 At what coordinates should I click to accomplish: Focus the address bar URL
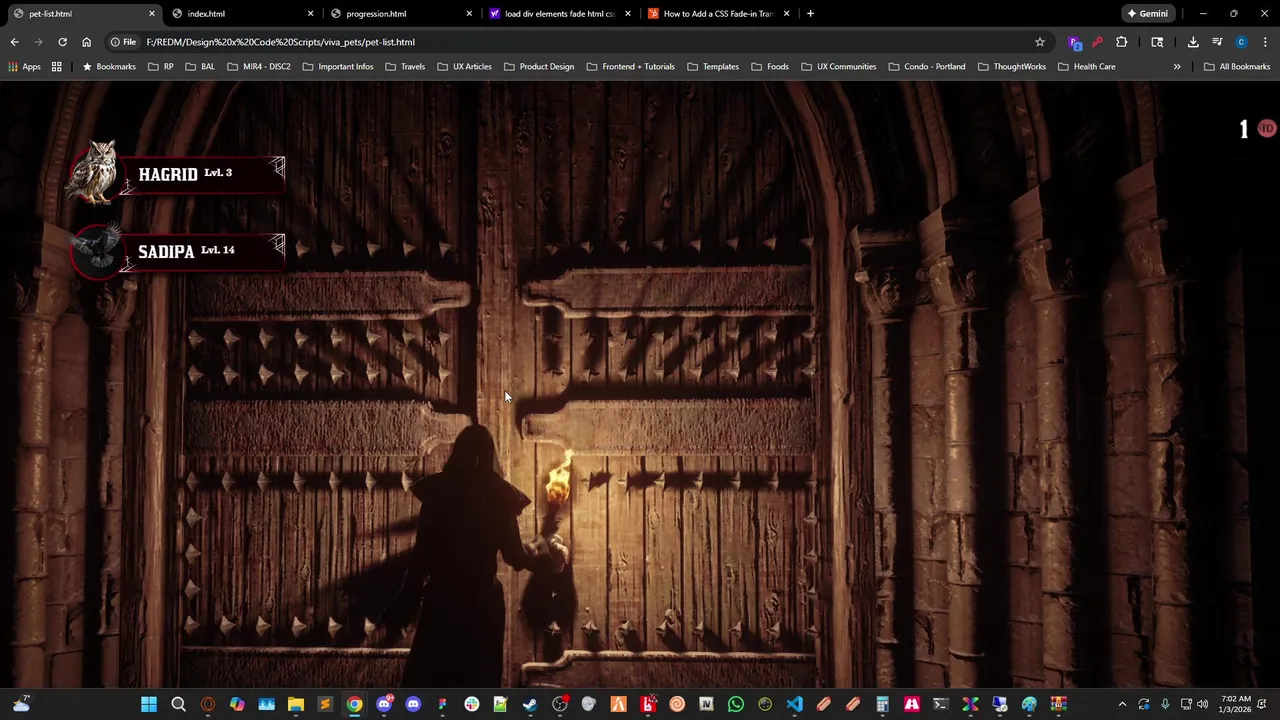[x=280, y=42]
